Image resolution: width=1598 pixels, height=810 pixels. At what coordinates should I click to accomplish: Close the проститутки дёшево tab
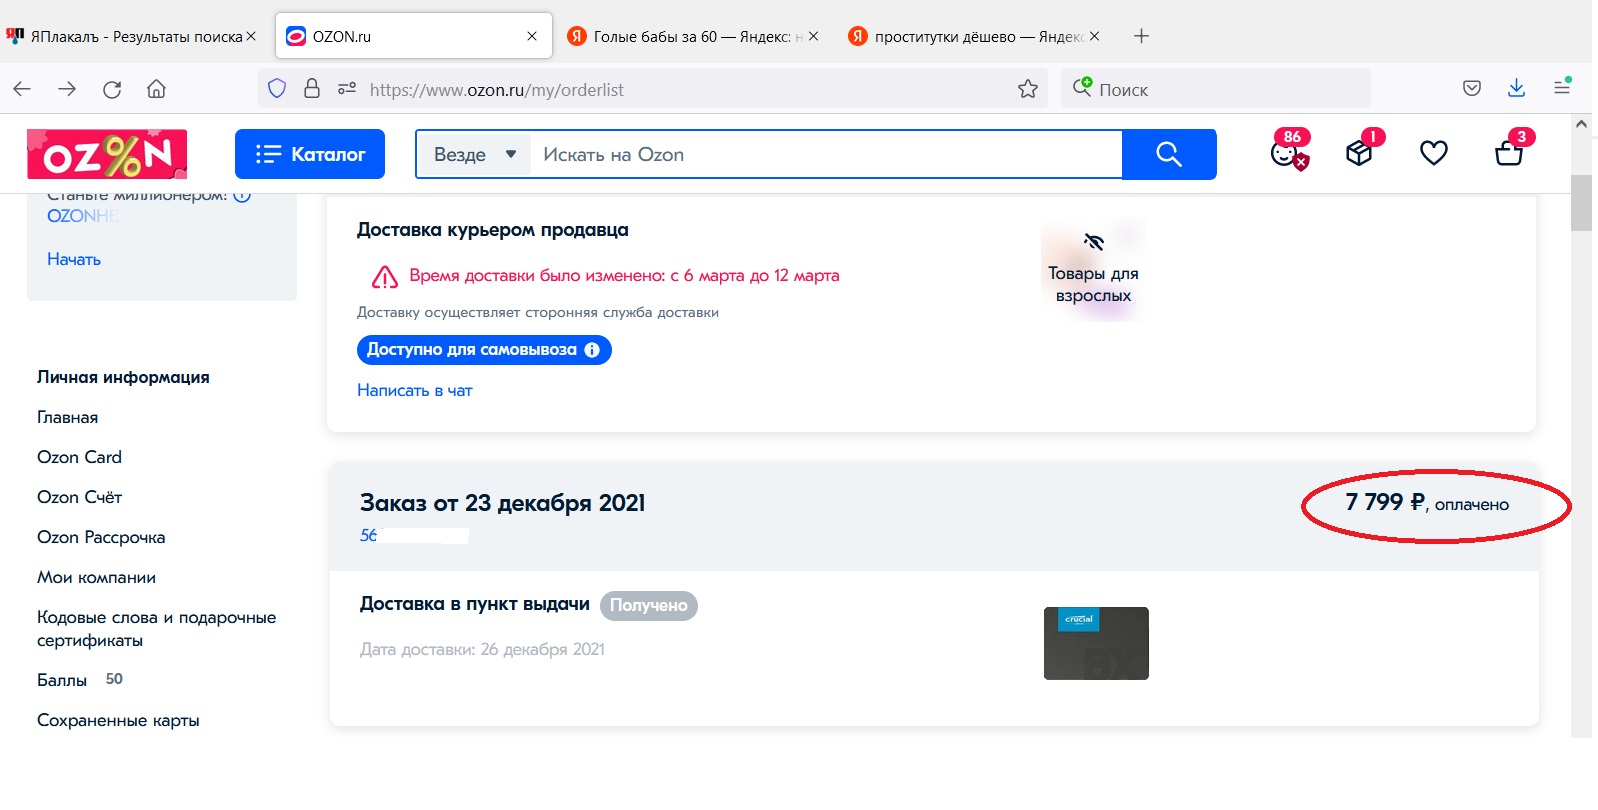(x=1094, y=36)
